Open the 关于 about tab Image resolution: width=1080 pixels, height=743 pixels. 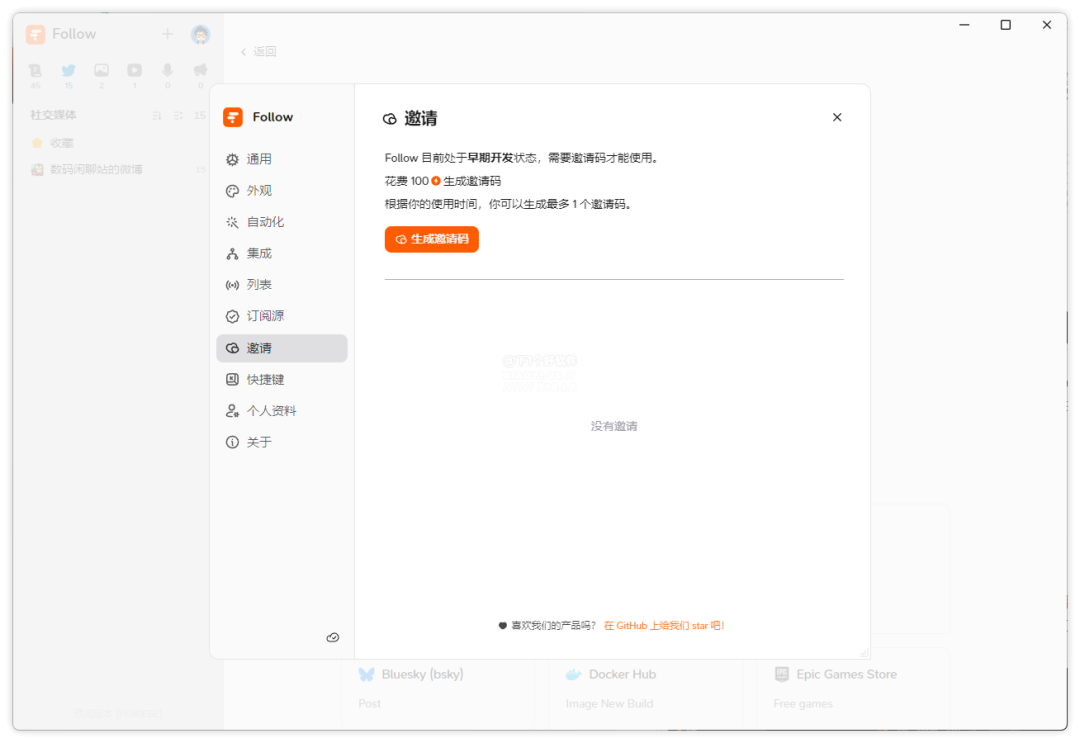point(282,442)
